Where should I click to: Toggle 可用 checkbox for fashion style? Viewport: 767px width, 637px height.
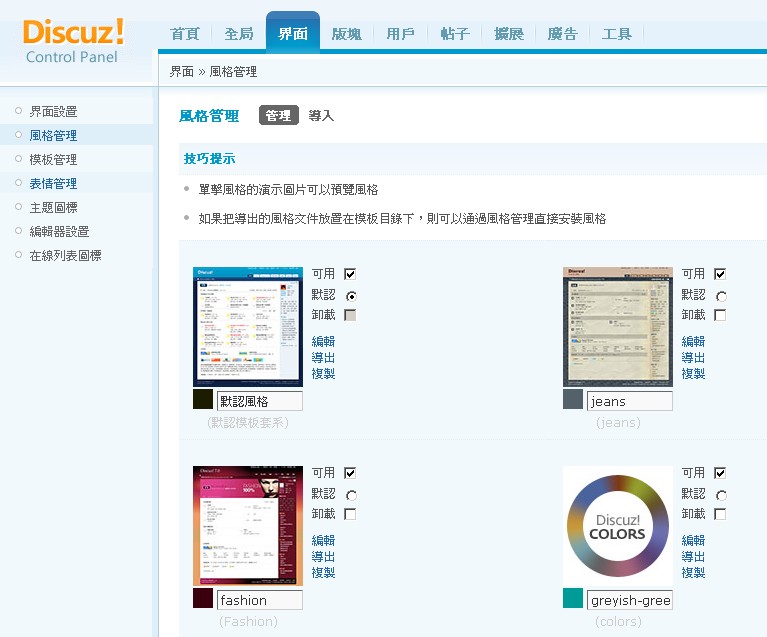click(350, 473)
